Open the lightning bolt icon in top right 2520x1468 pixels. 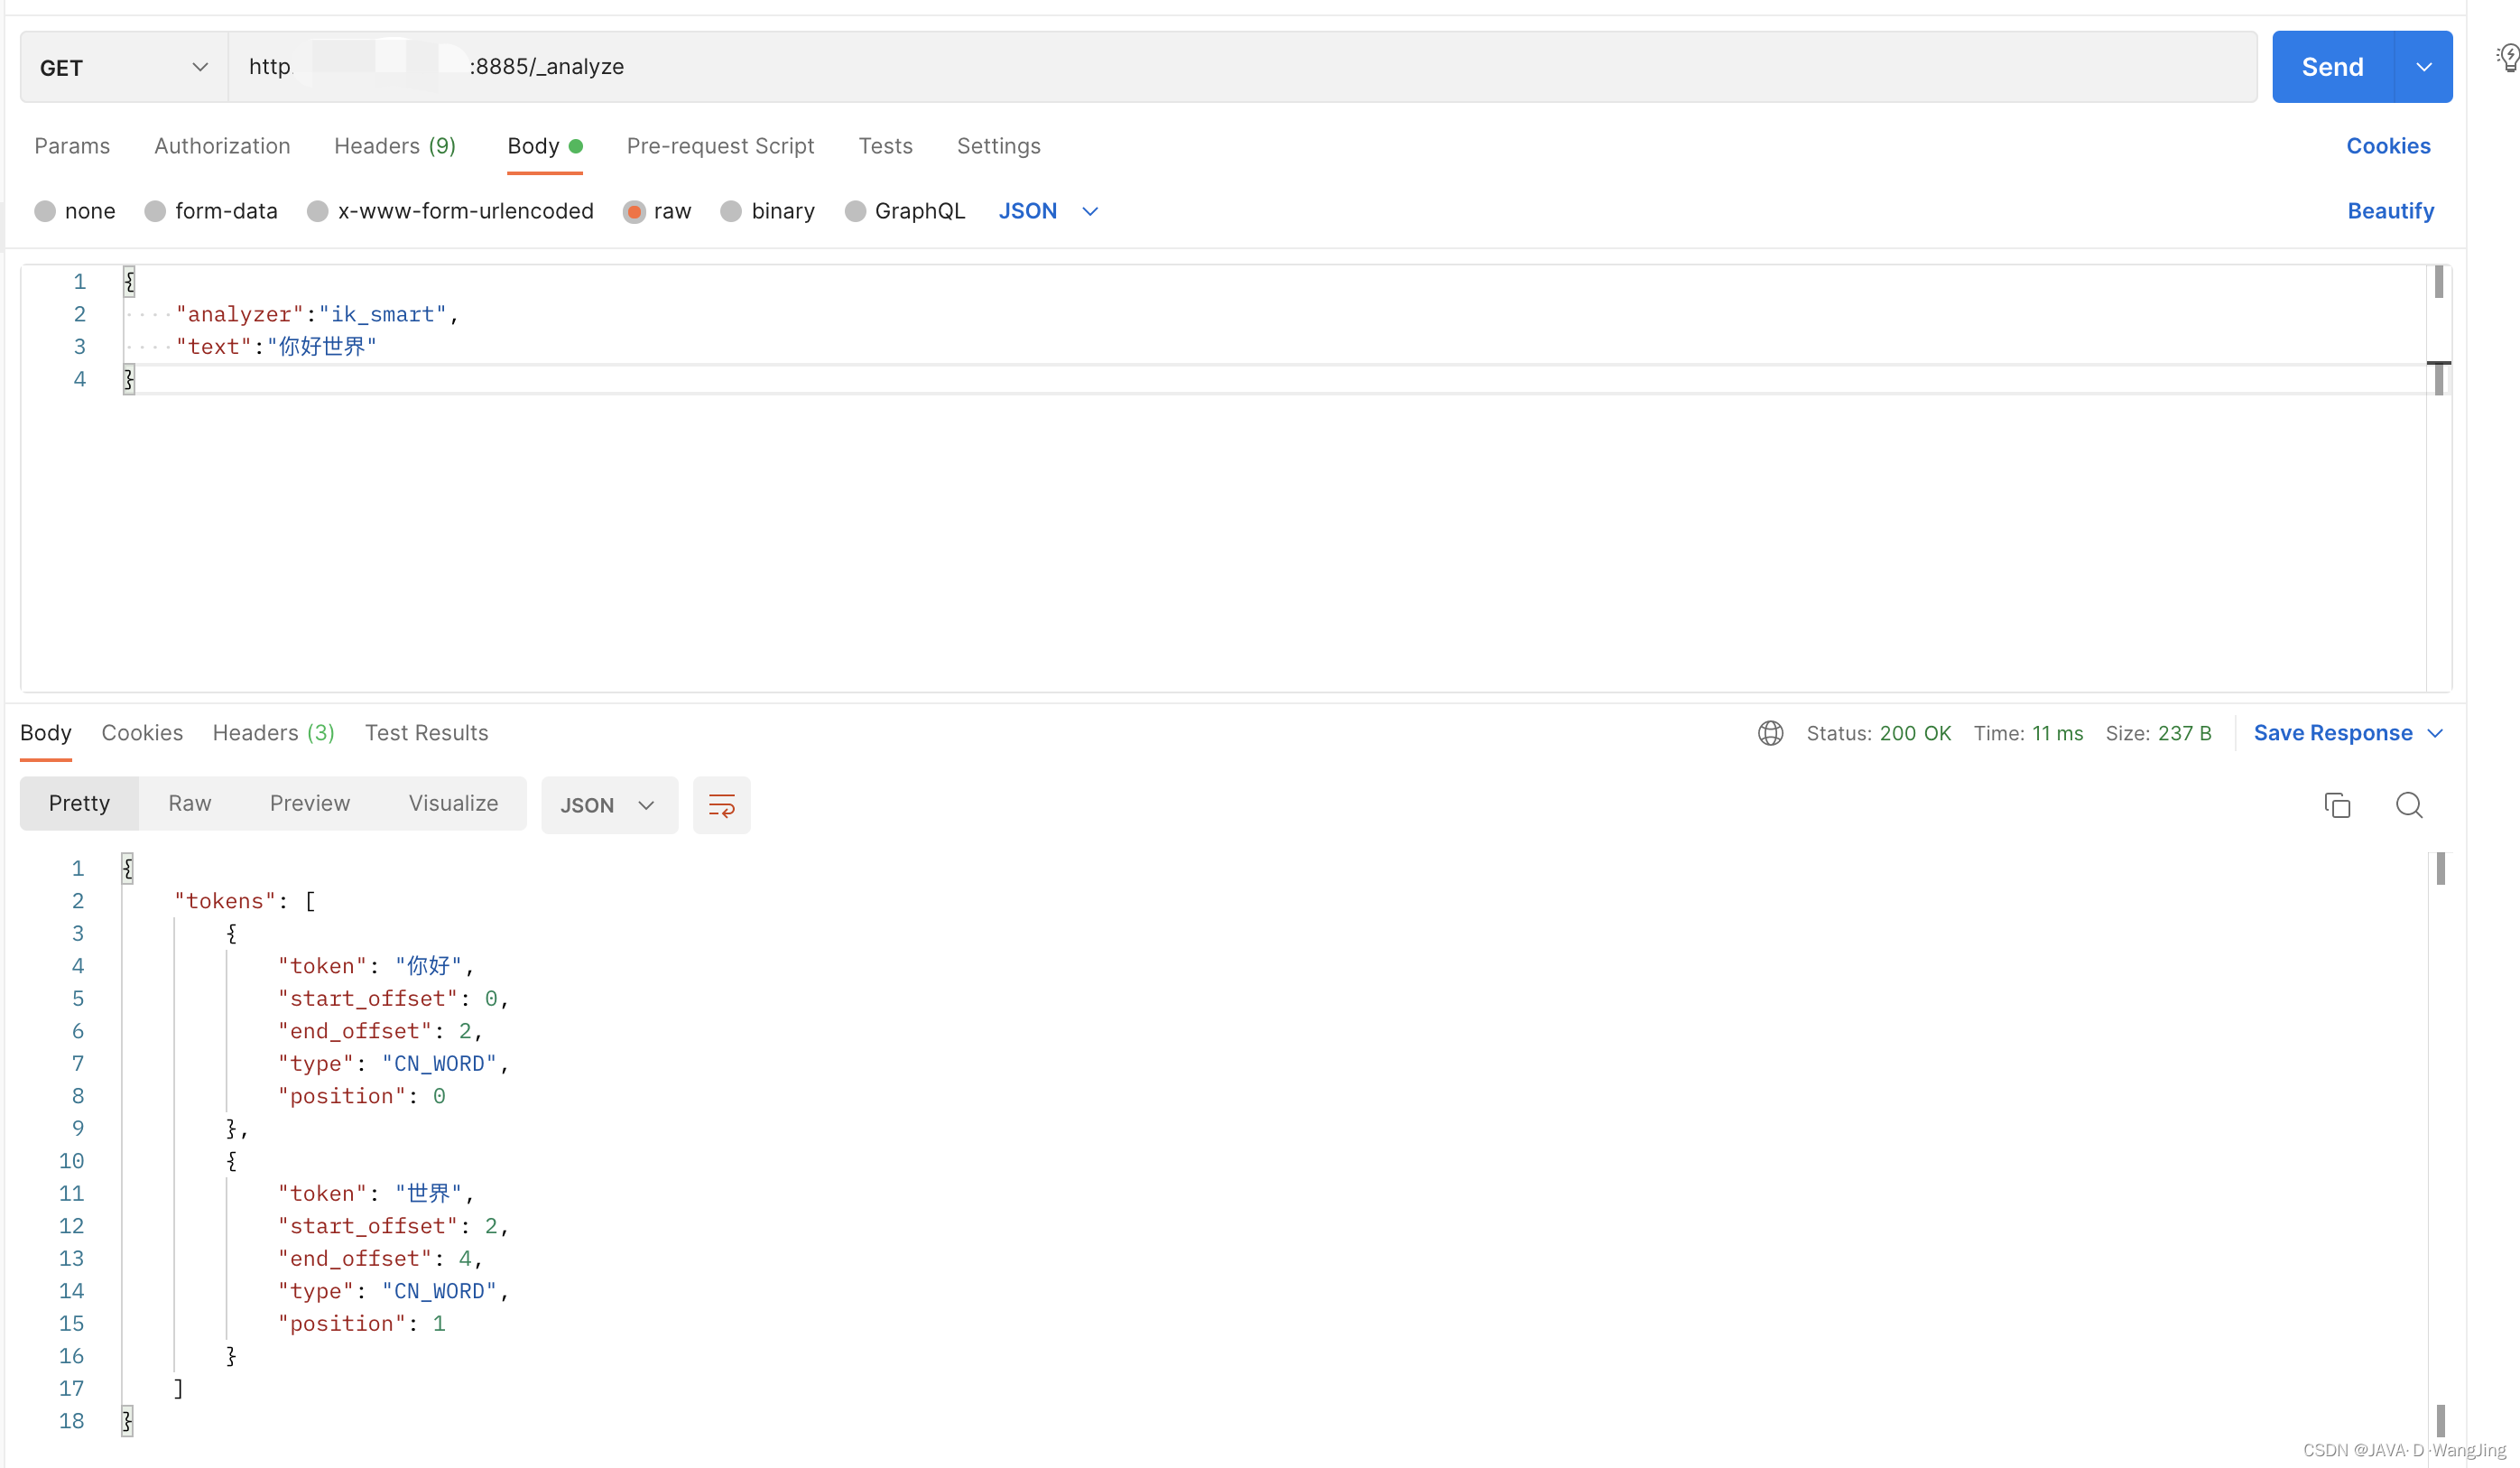tap(2508, 57)
